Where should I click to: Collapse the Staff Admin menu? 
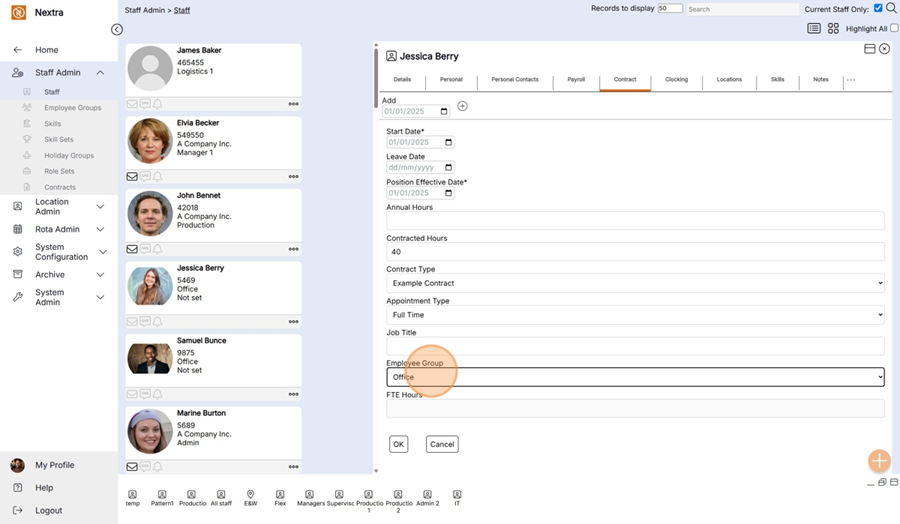point(100,72)
